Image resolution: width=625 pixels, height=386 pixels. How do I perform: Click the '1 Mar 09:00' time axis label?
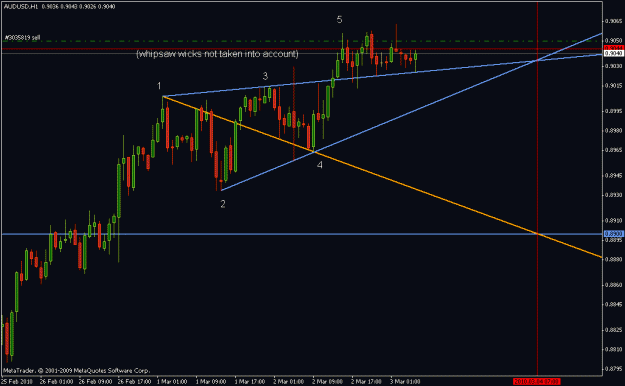(x=211, y=382)
